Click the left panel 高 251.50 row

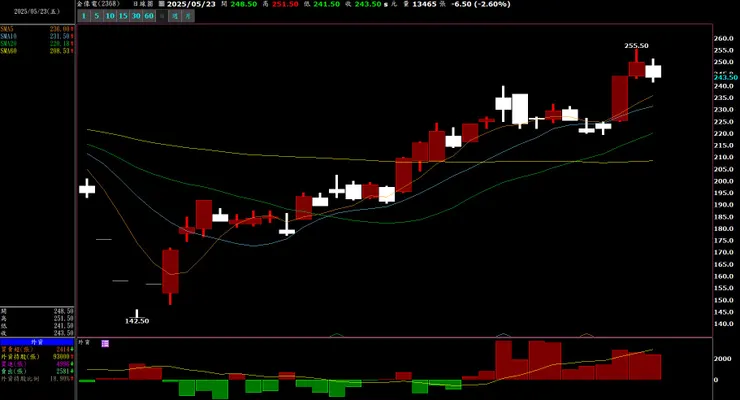click(x=37, y=318)
